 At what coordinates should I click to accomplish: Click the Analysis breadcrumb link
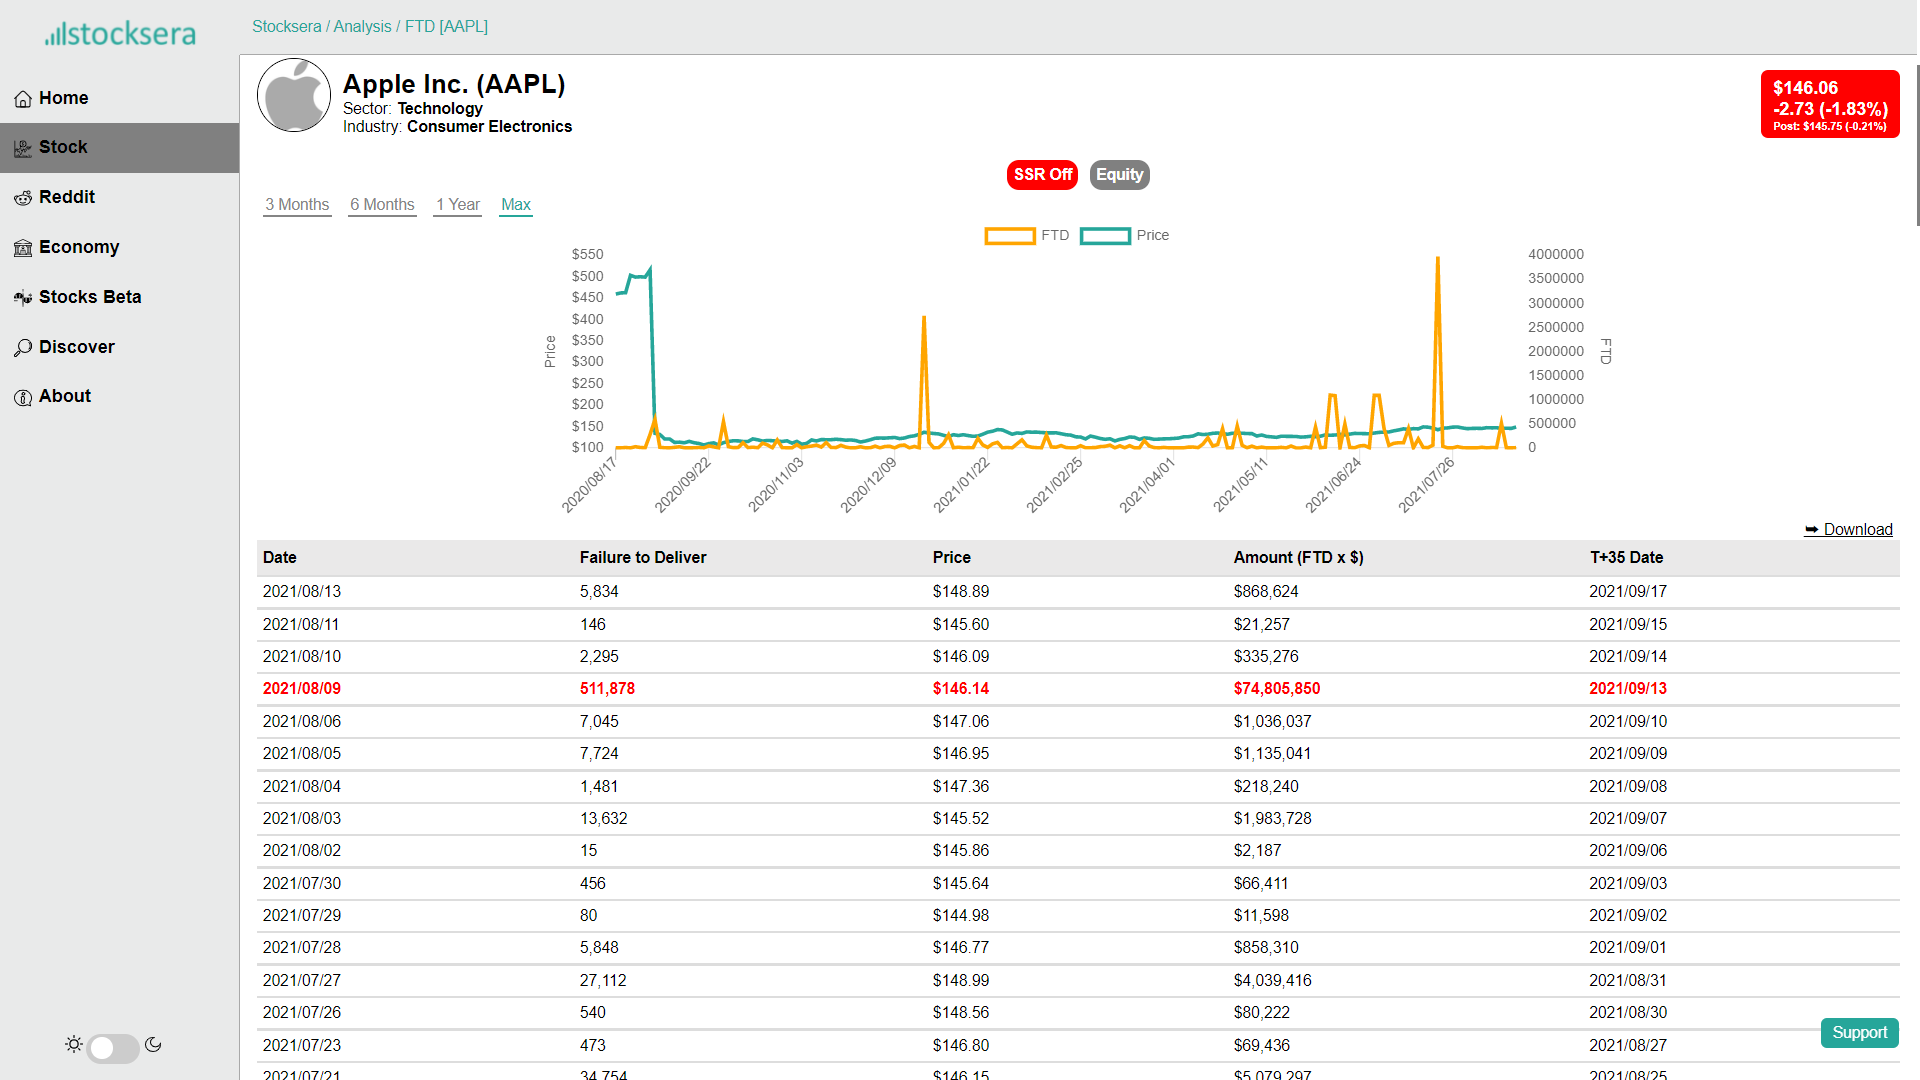pos(362,27)
